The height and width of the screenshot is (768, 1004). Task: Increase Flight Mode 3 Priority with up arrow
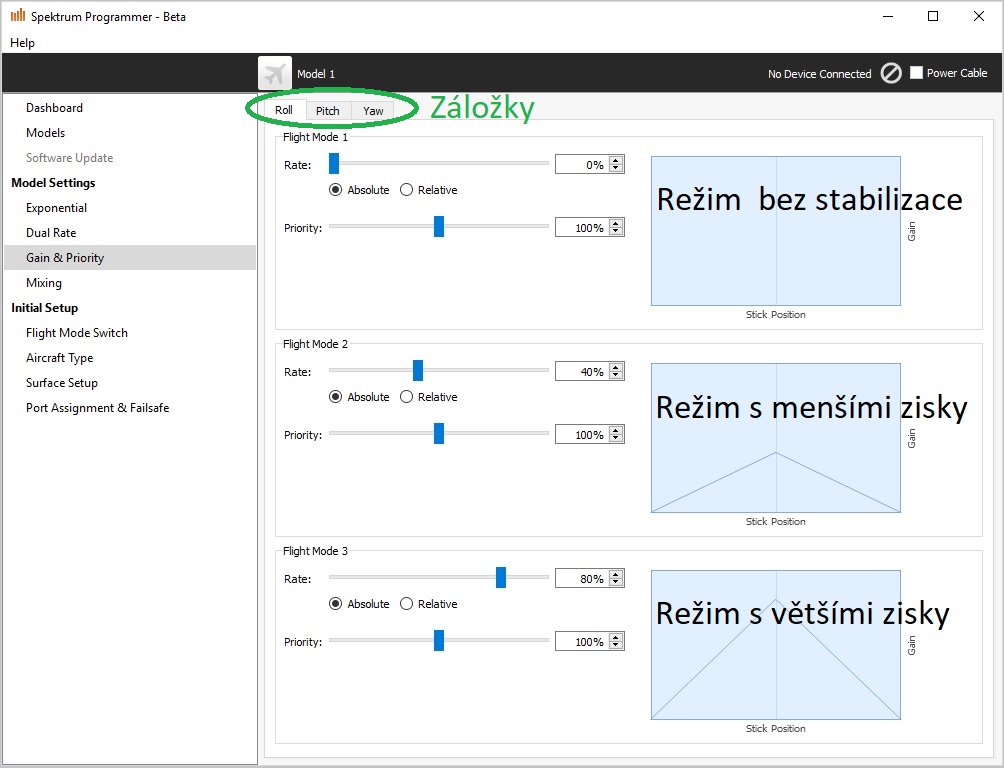pyautogui.click(x=616, y=637)
